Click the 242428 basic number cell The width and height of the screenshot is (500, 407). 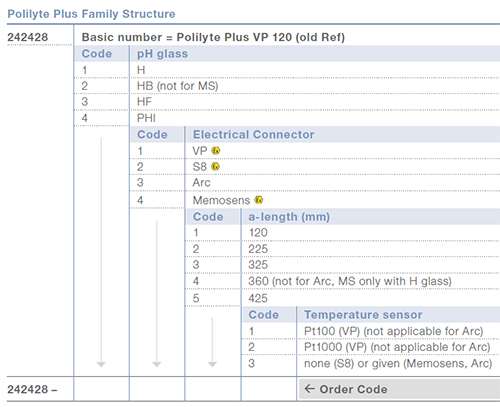coord(28,37)
